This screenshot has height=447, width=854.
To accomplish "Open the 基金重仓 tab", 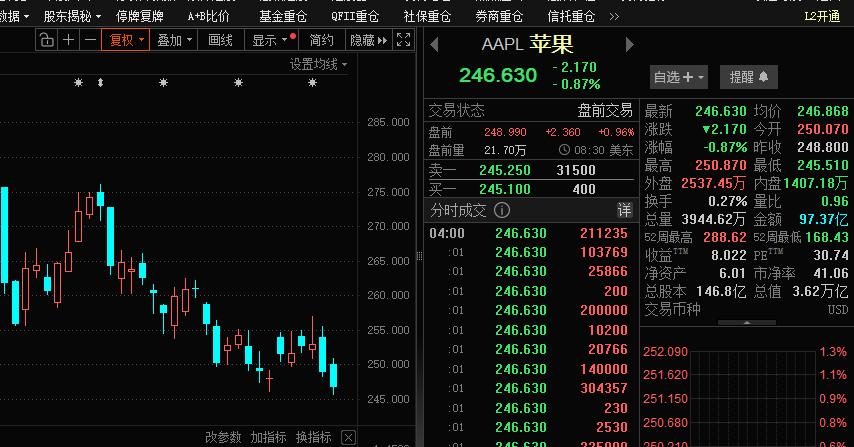I will pyautogui.click(x=283, y=17).
